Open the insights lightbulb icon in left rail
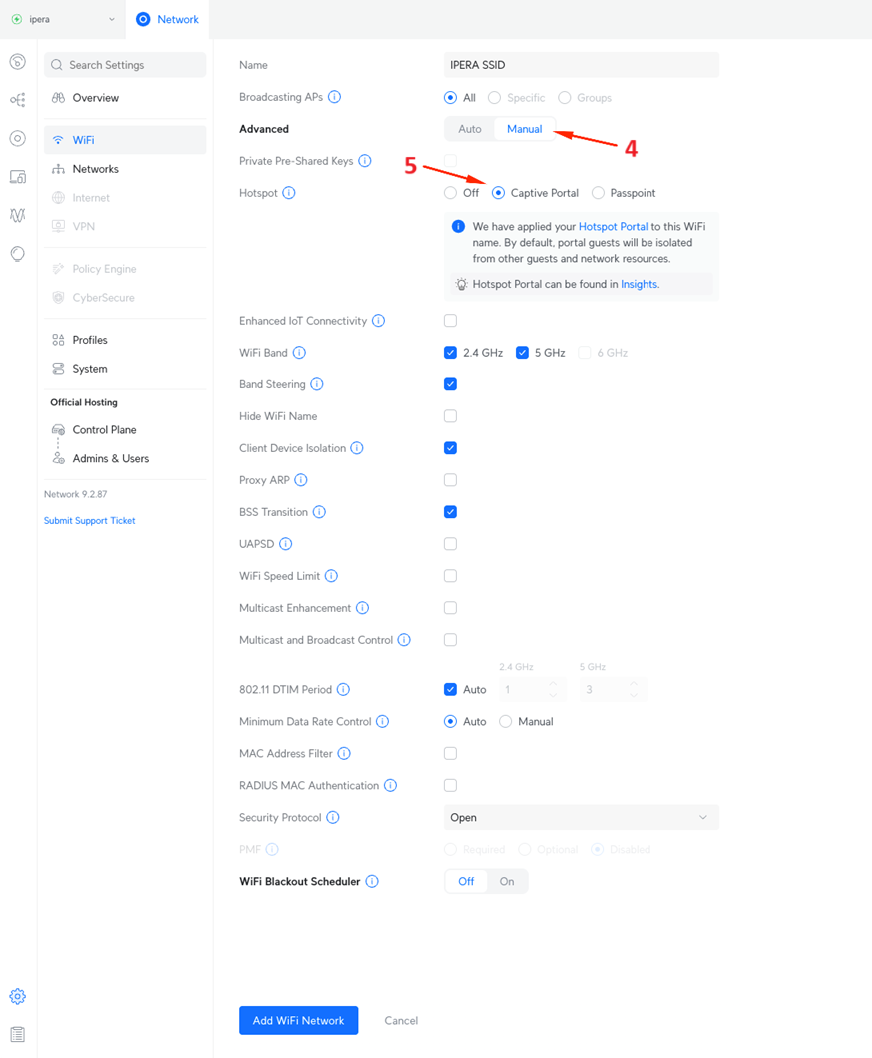The image size is (872, 1058). 17,253
